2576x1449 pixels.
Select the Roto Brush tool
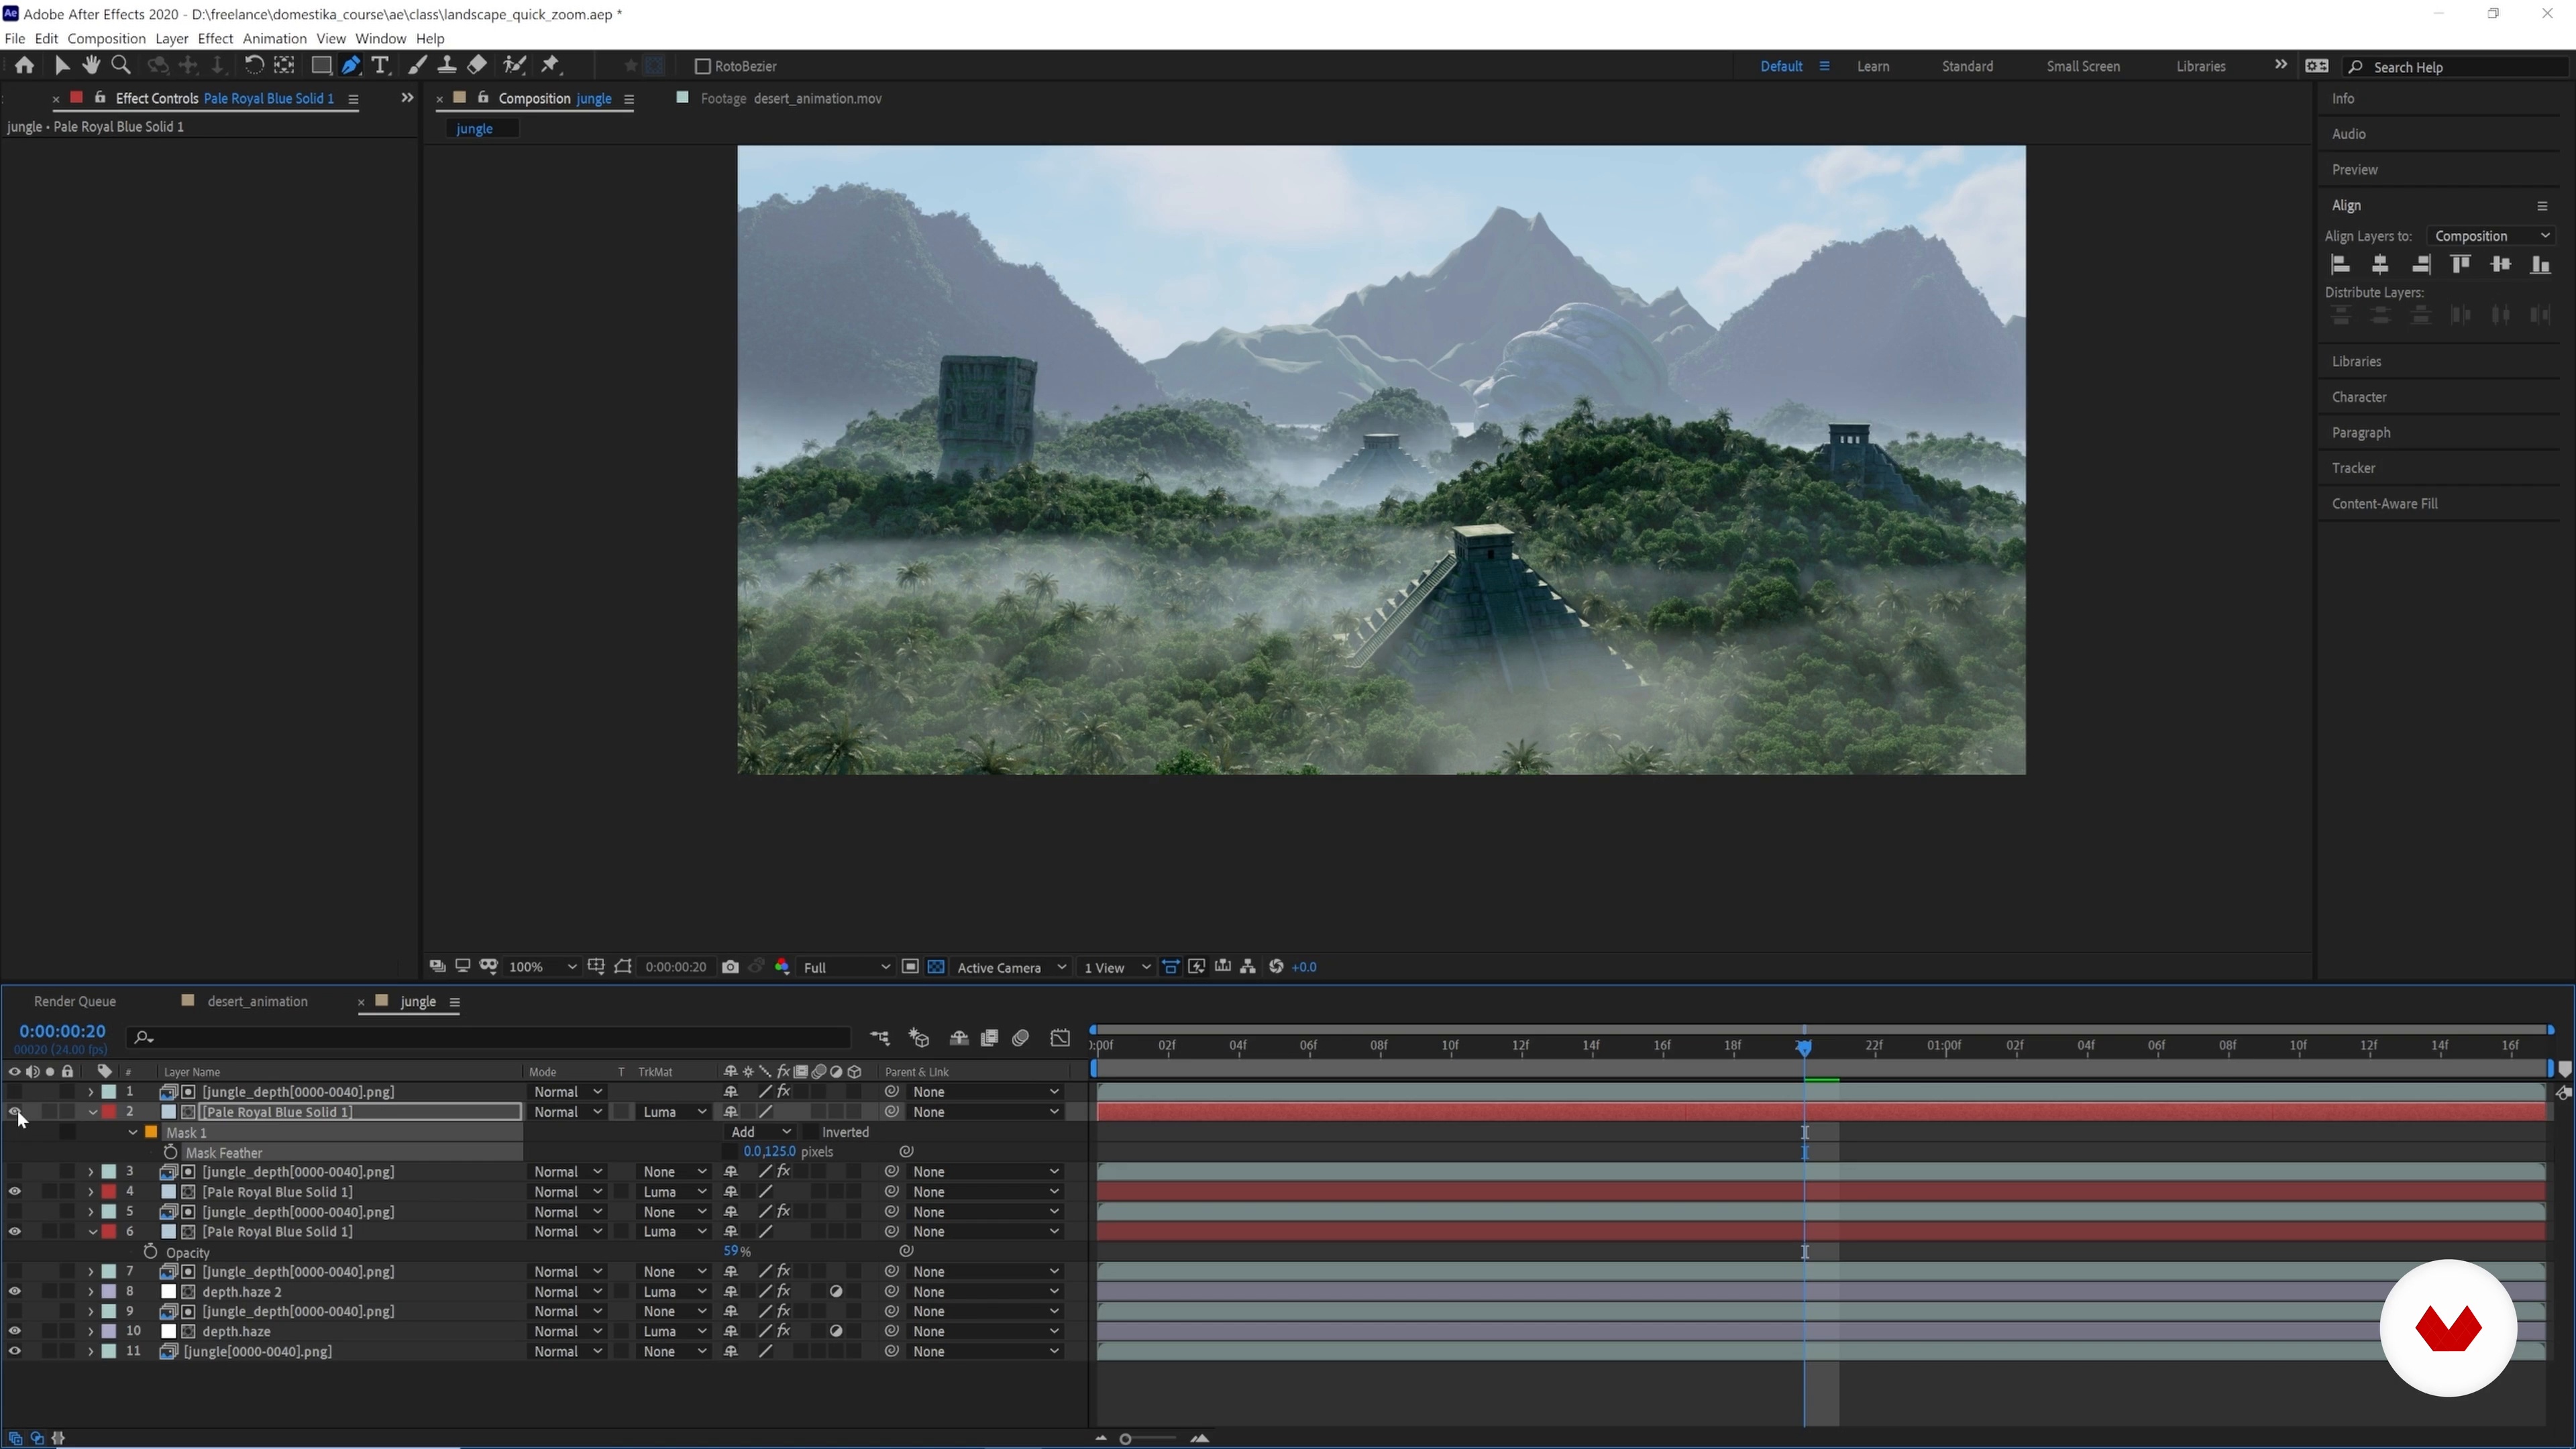(x=514, y=66)
